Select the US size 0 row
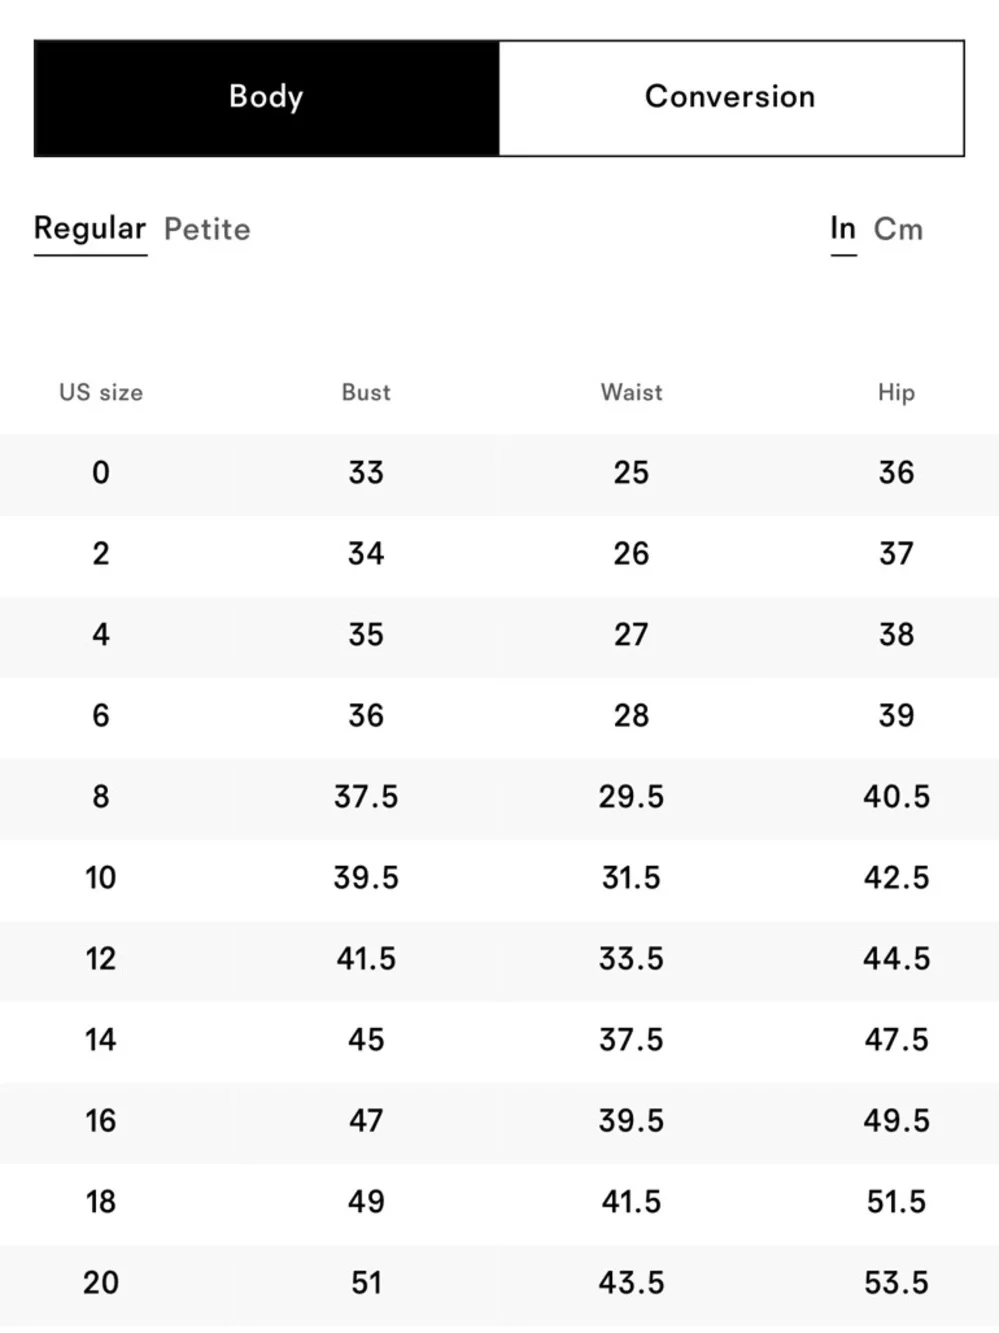 (101, 473)
